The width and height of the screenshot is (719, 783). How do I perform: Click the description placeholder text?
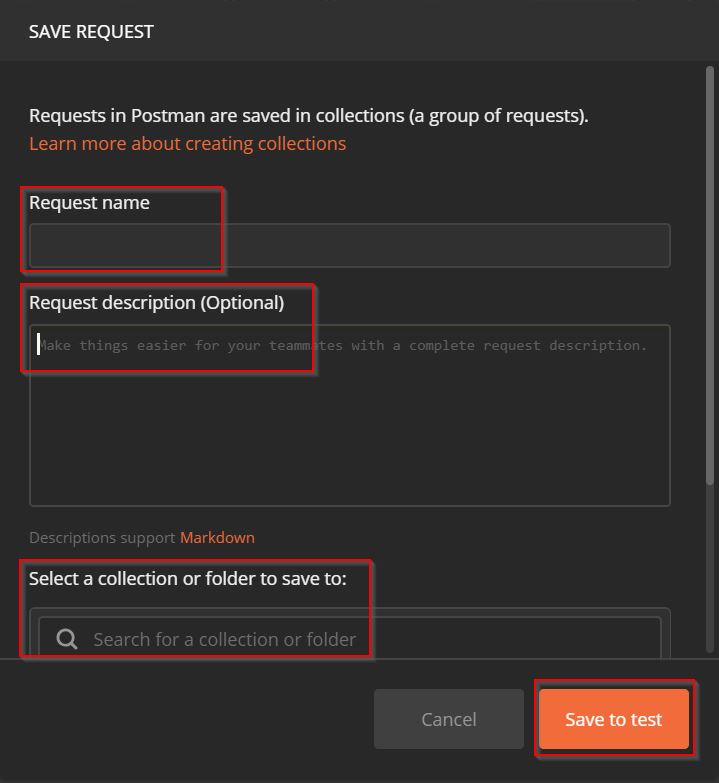click(x=342, y=345)
